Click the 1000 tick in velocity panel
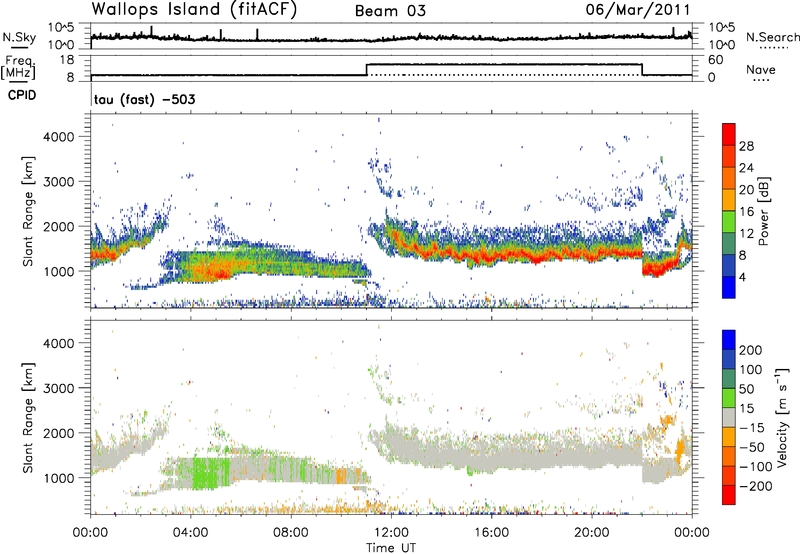This screenshot has height=554, width=800. [59, 478]
